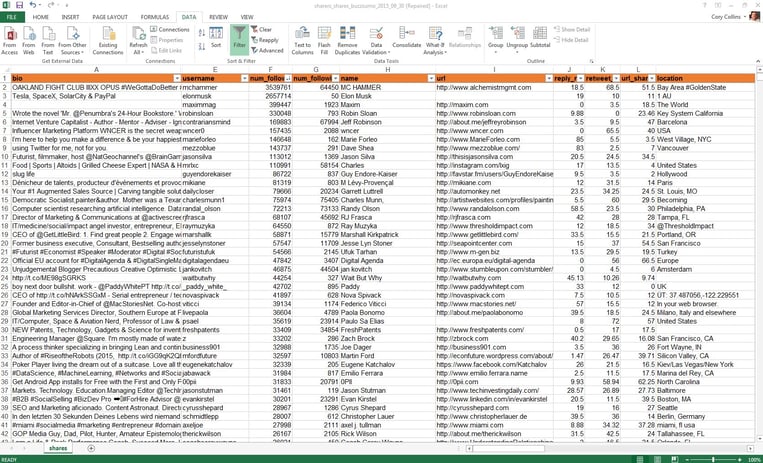The image size is (763, 463).
Task: Open the url column filter dropdown
Action: tap(549, 79)
